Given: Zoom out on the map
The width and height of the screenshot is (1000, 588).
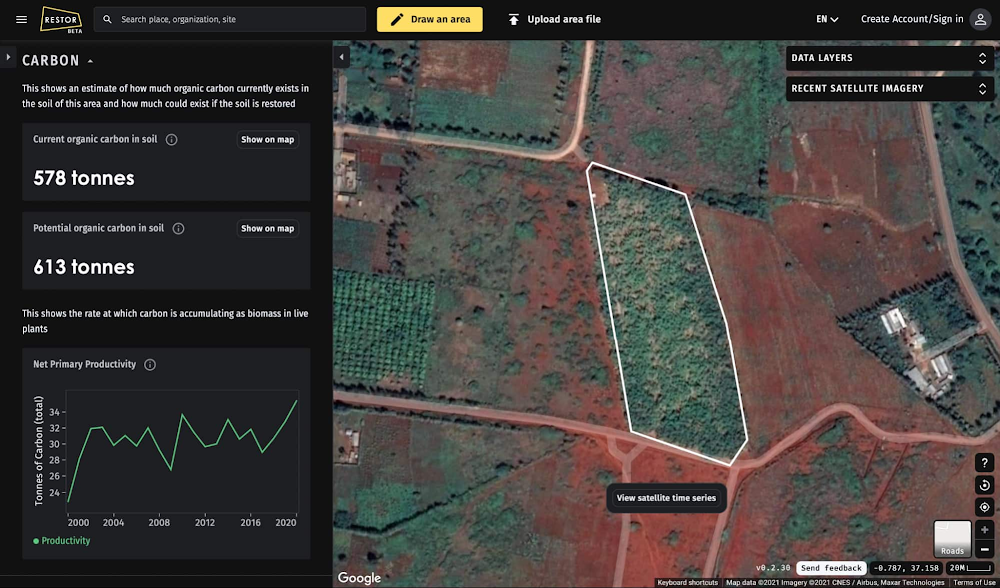Looking at the screenshot, I should (984, 550).
